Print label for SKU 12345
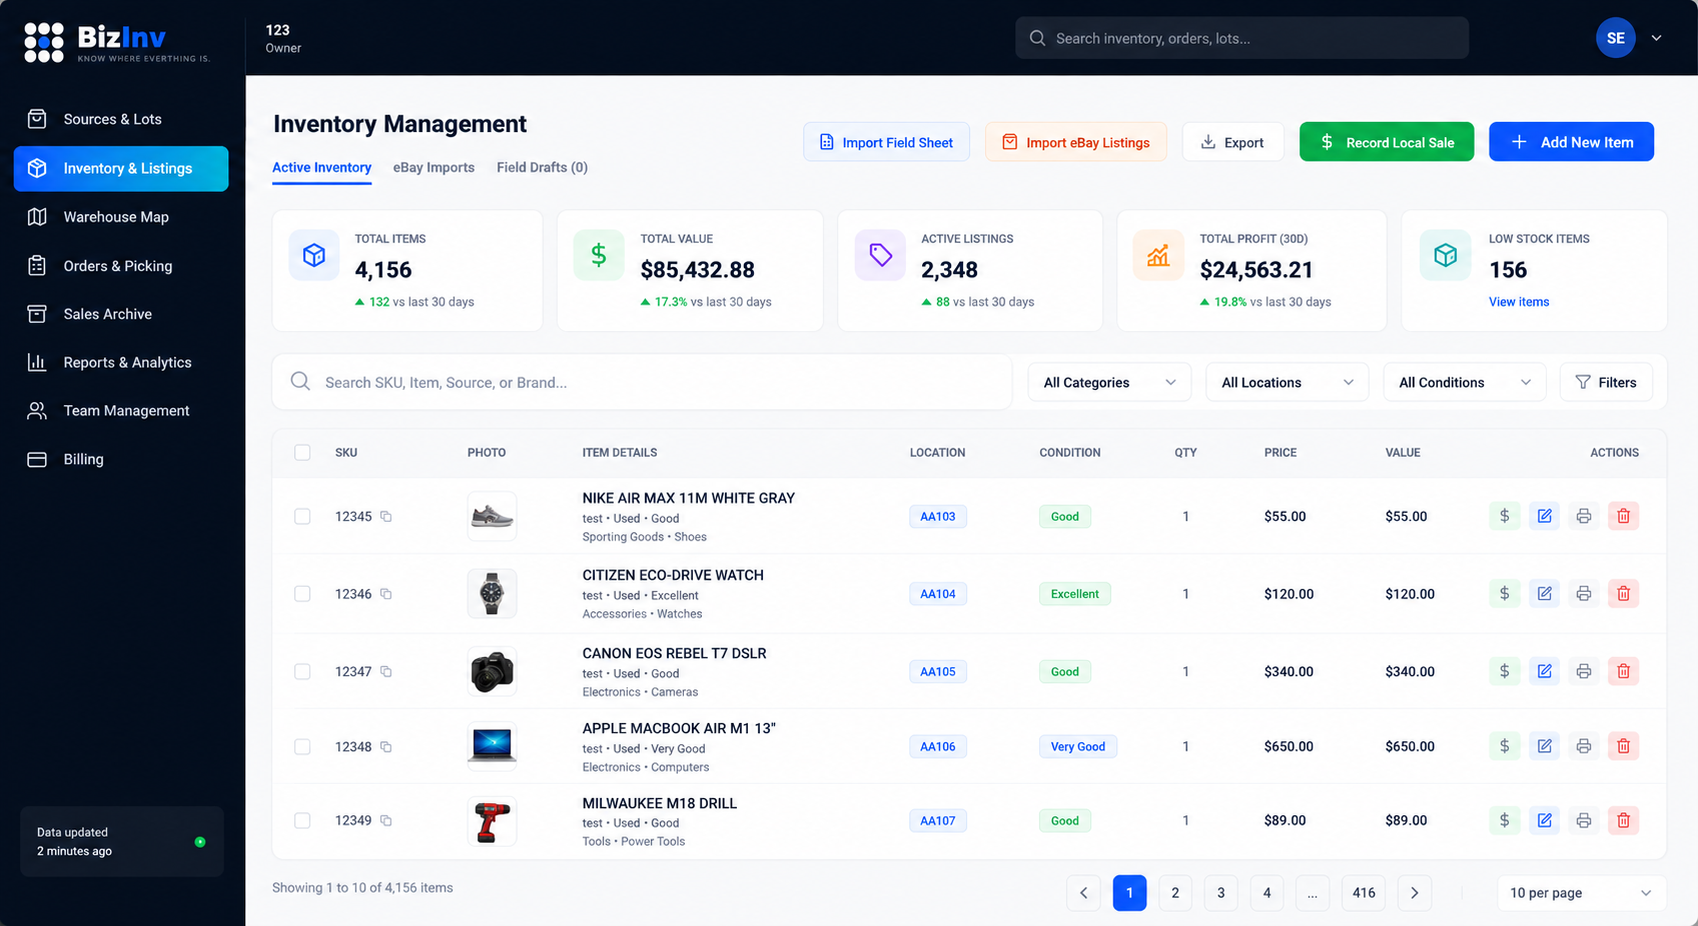The image size is (1698, 926). [1584, 516]
